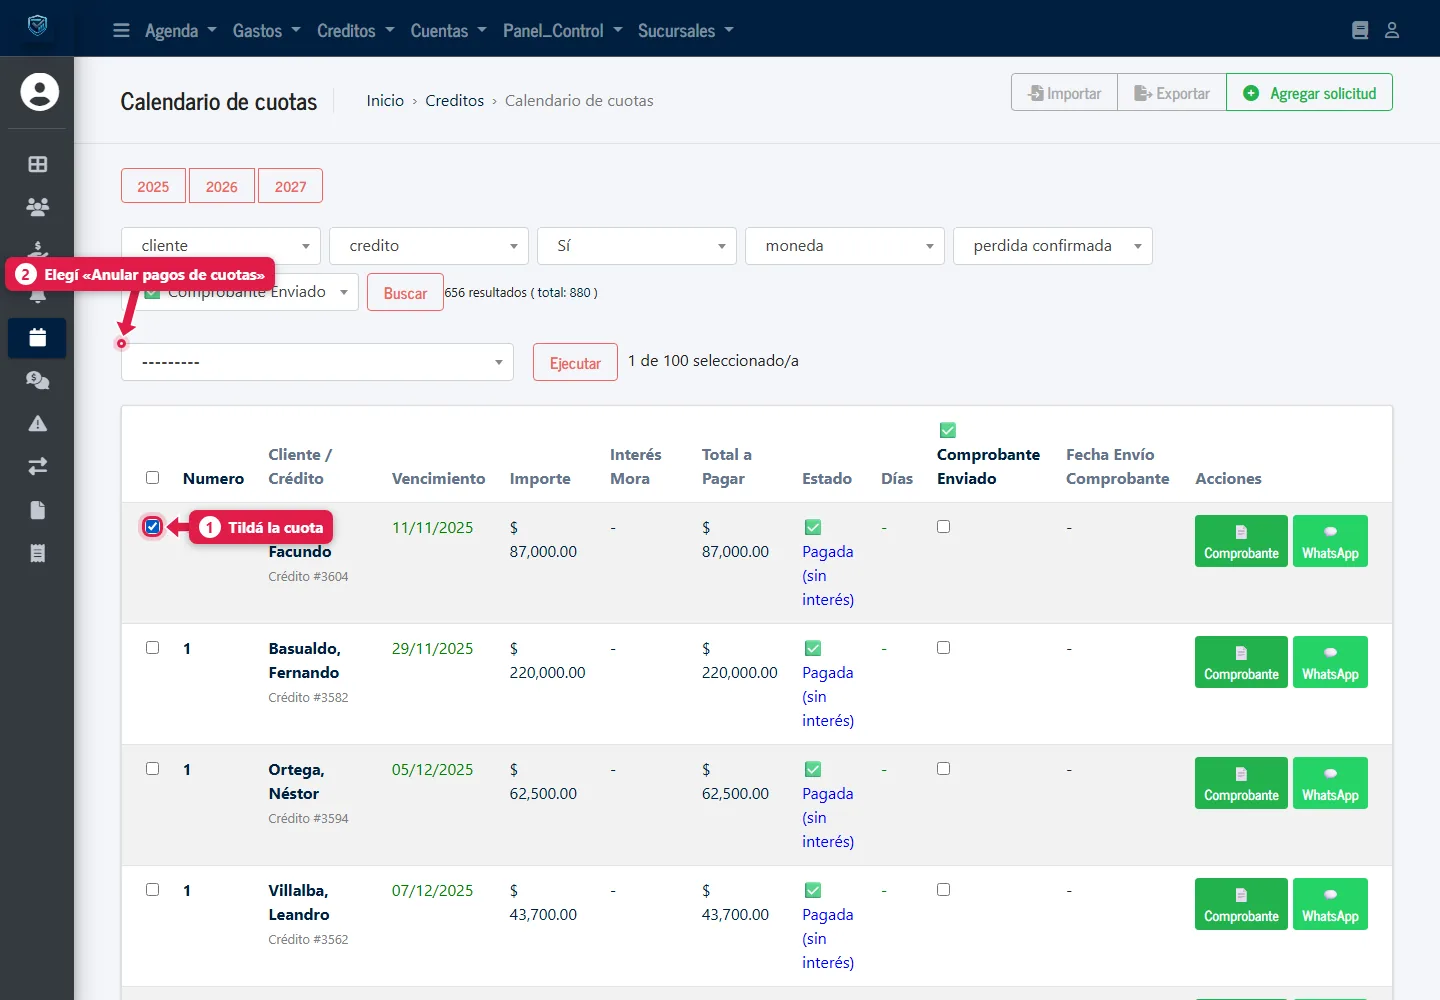
Task: Go to the Inicio breadcrumb link
Action: (x=385, y=101)
